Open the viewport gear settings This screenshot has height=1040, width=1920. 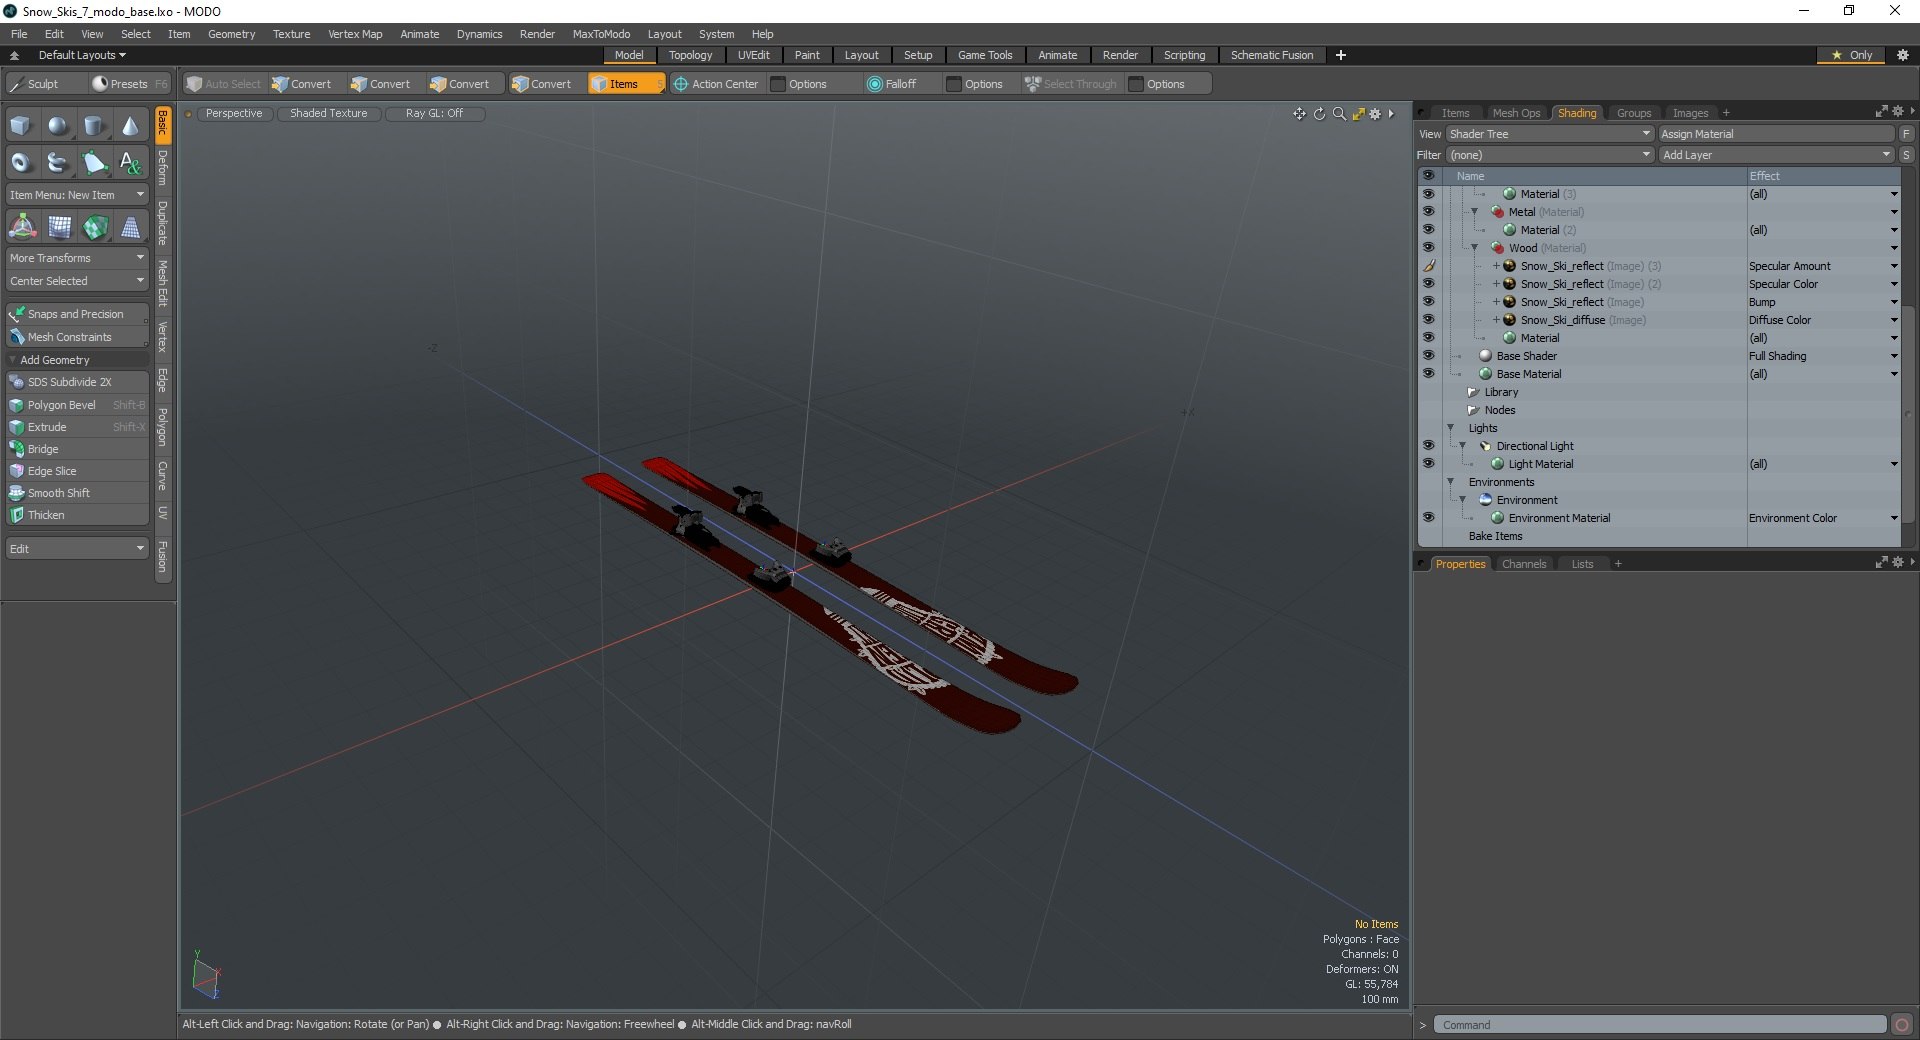pyautogui.click(x=1375, y=114)
